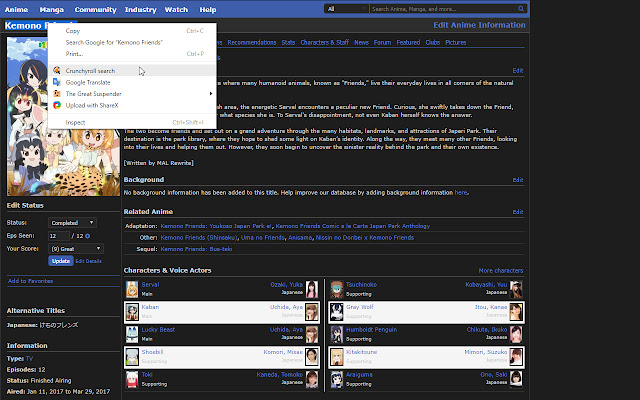640x400 pixels.
Task: Open Serval character thumbnail
Action: [132, 289]
